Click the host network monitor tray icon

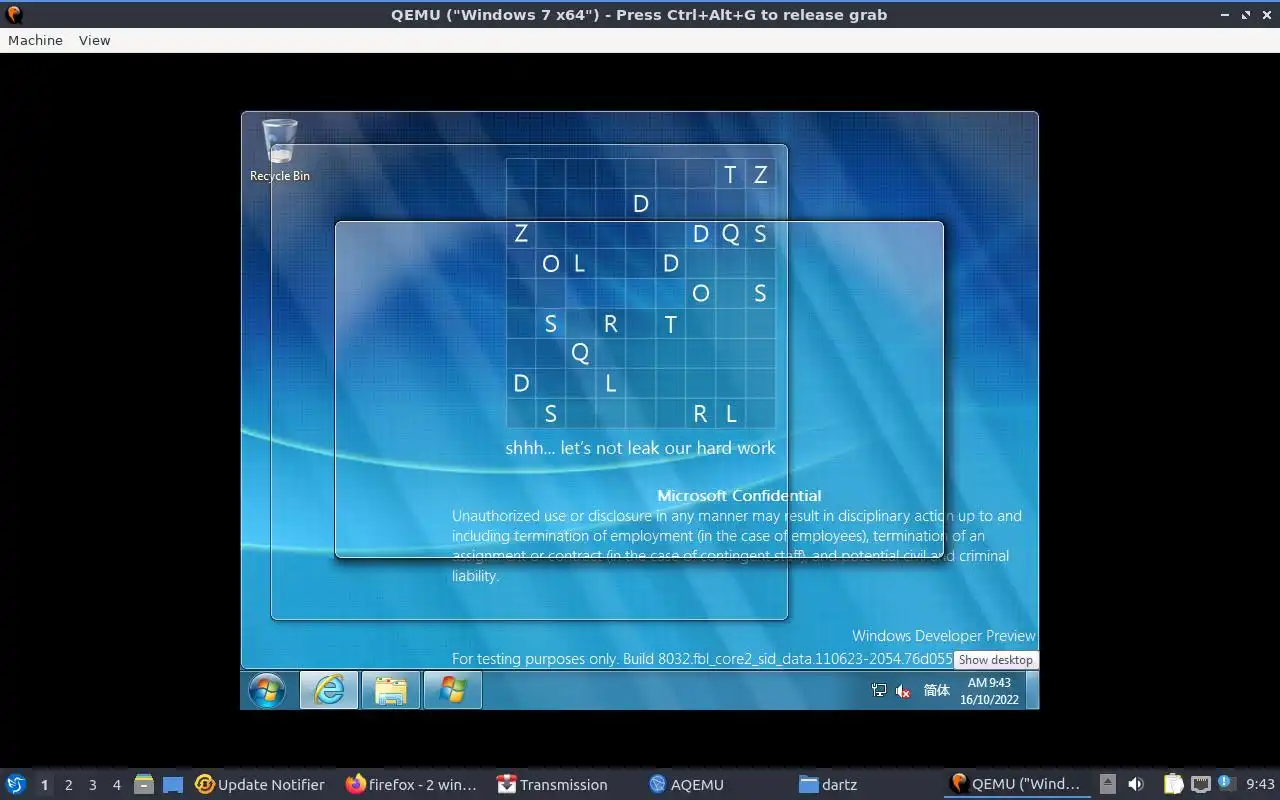1200,784
